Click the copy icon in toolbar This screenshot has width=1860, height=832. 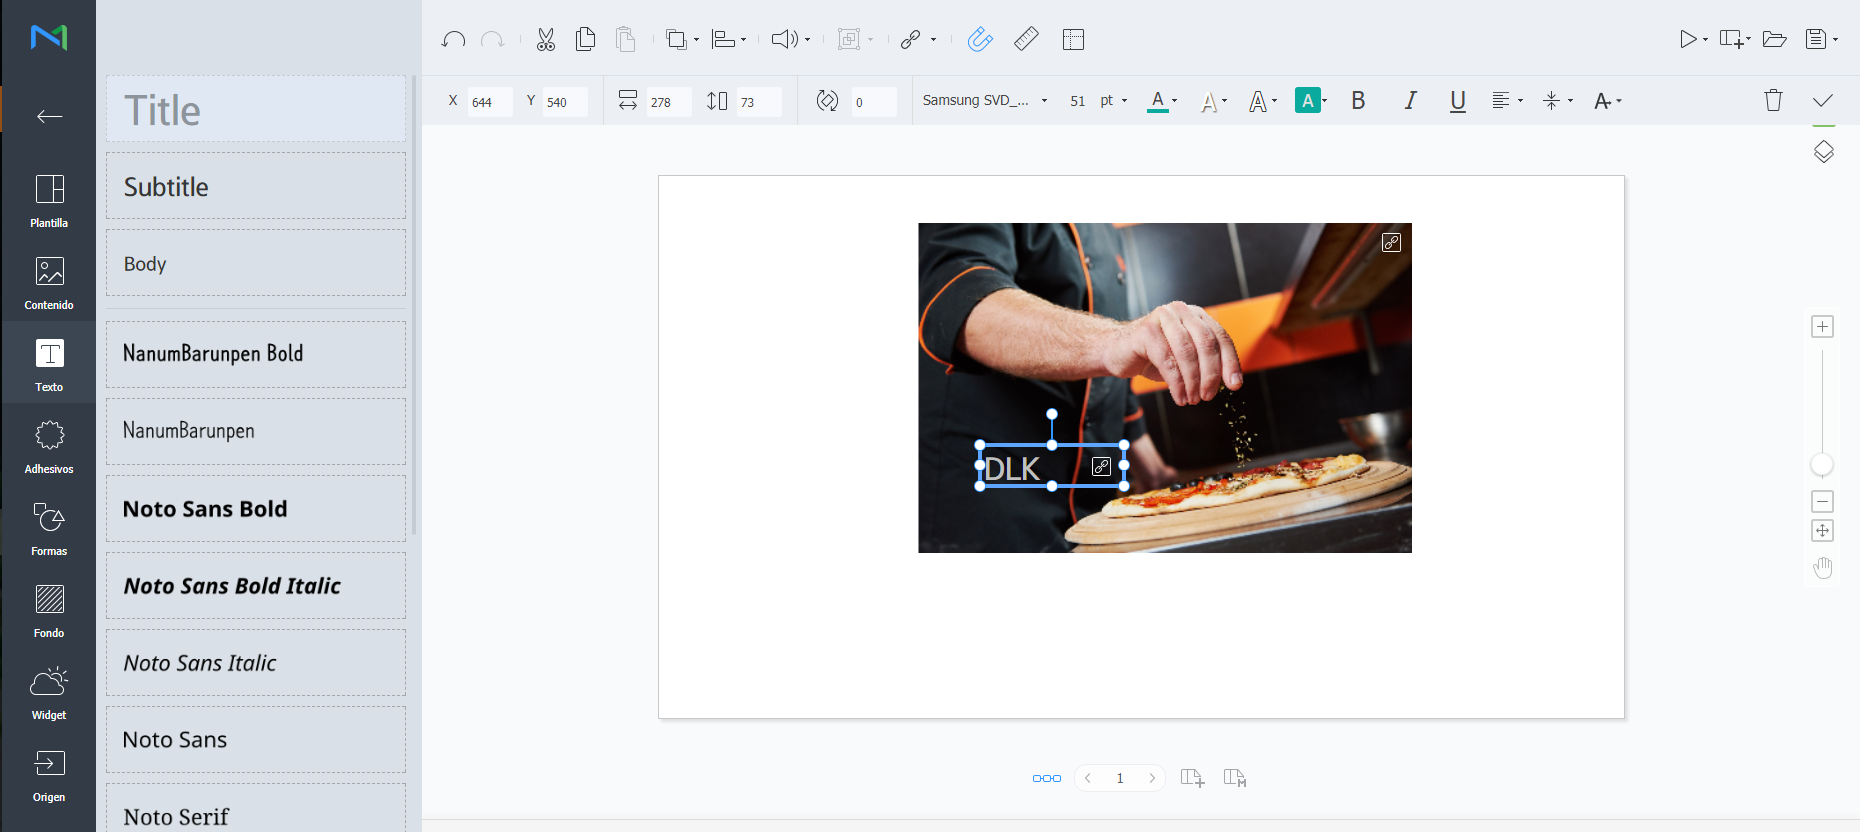[586, 40]
